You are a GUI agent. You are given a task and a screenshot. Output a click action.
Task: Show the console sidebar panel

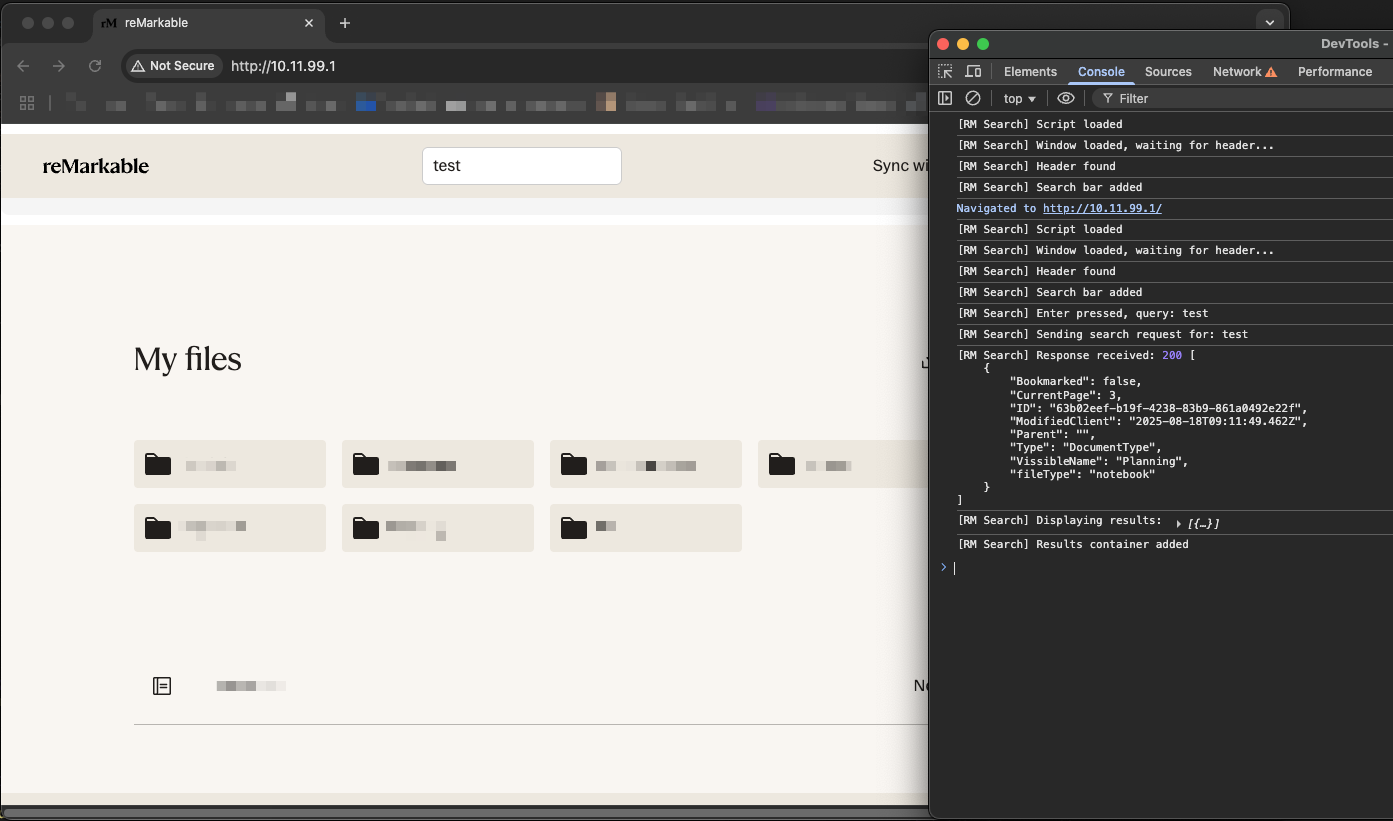pyautogui.click(x=945, y=98)
